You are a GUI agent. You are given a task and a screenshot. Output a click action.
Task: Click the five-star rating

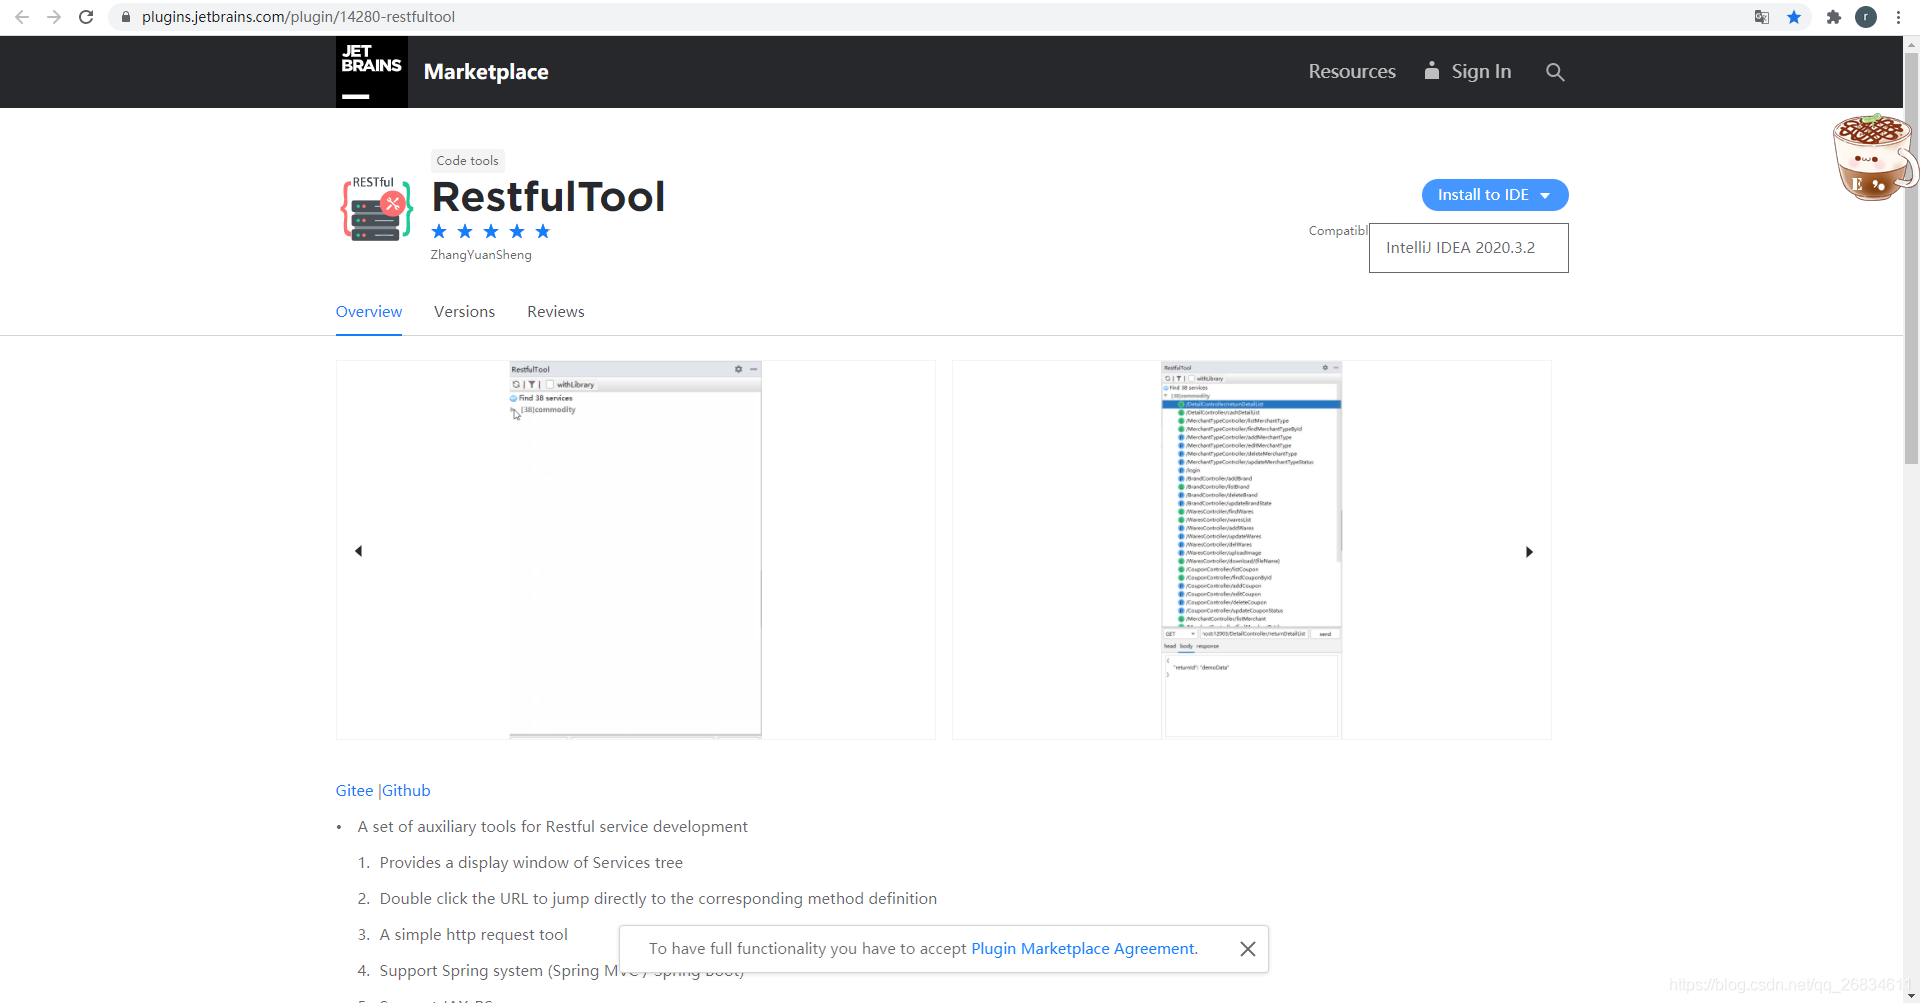tap(491, 232)
